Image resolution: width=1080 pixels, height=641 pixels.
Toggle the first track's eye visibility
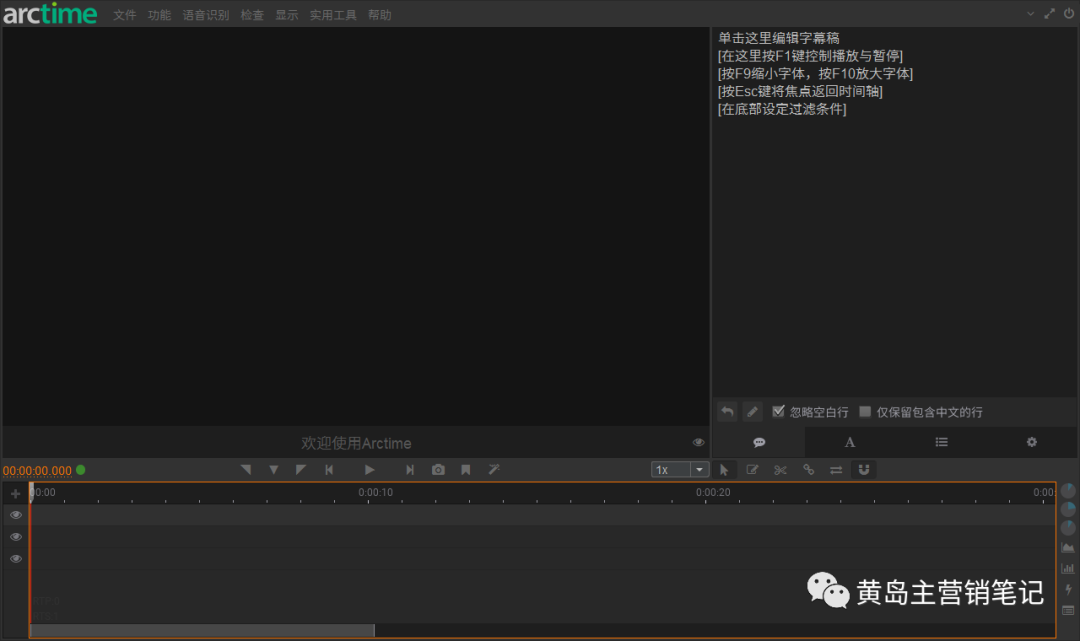[15, 515]
